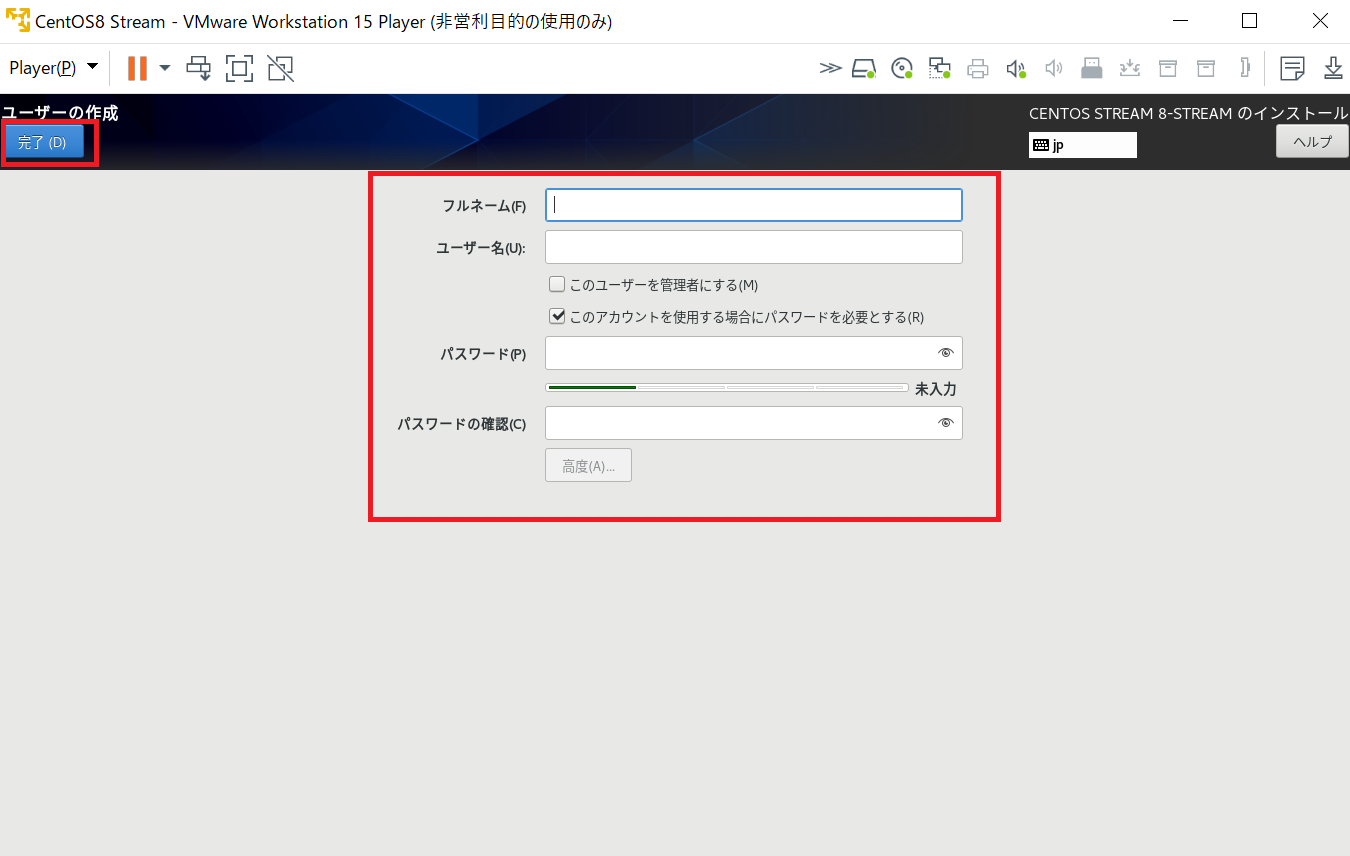
Task: Click the bracket-shaped device icon
Action: (x=1244, y=68)
